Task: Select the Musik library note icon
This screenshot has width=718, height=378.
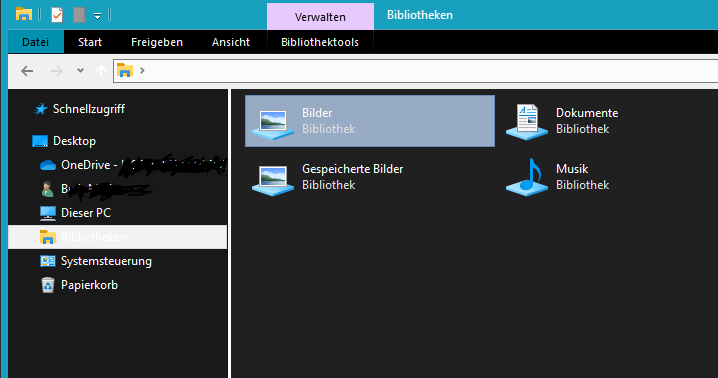Action: click(527, 178)
